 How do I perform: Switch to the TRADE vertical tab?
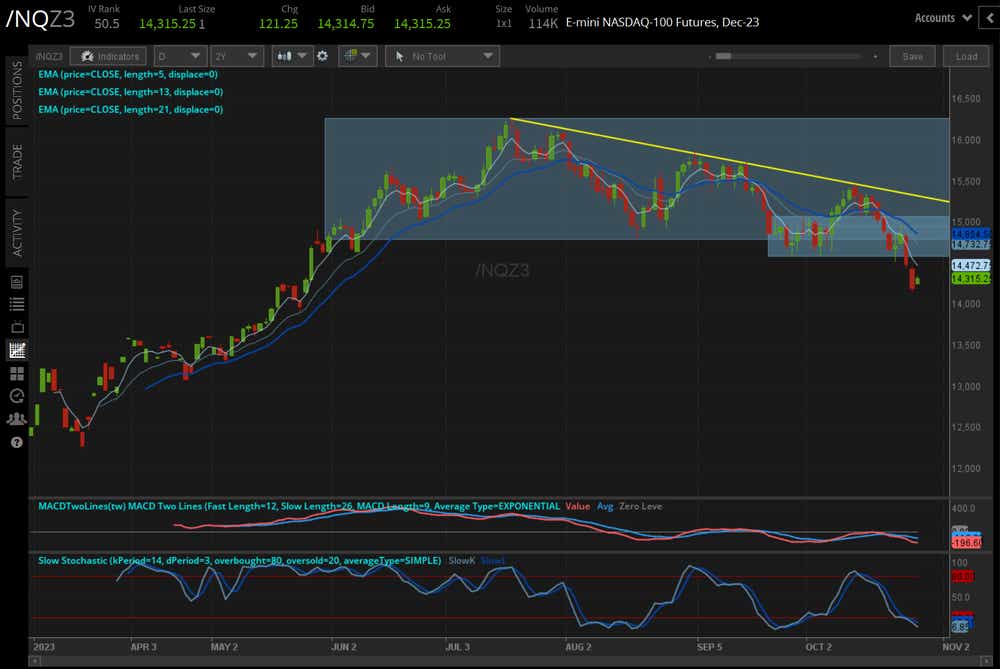tap(17, 162)
